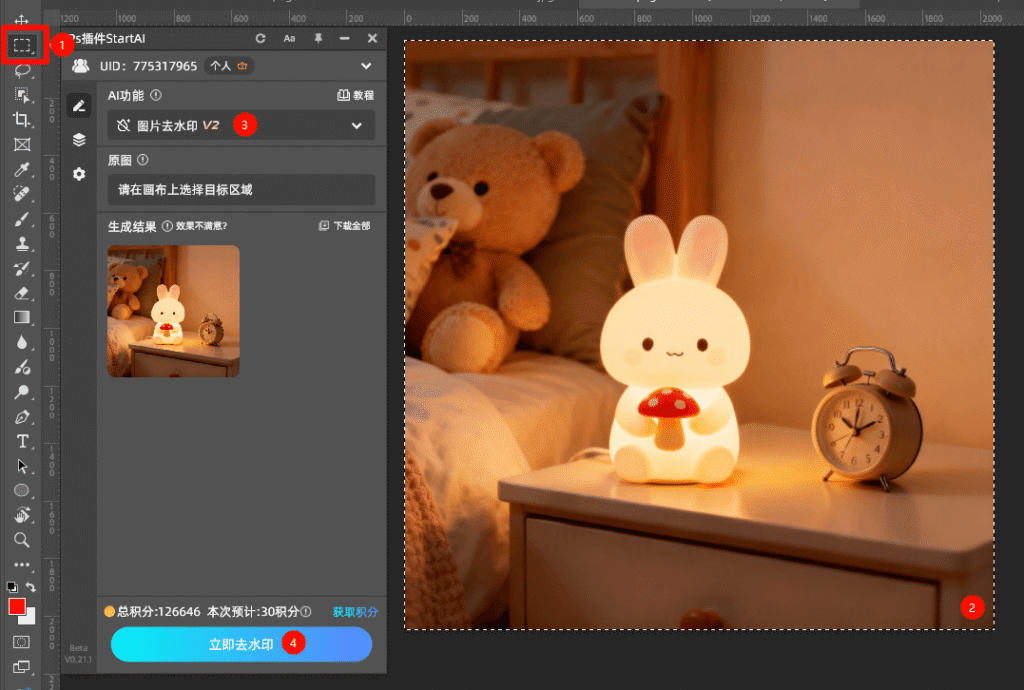Switch to the edit pencil sidebar tab
The image size is (1024, 690).
click(79, 106)
